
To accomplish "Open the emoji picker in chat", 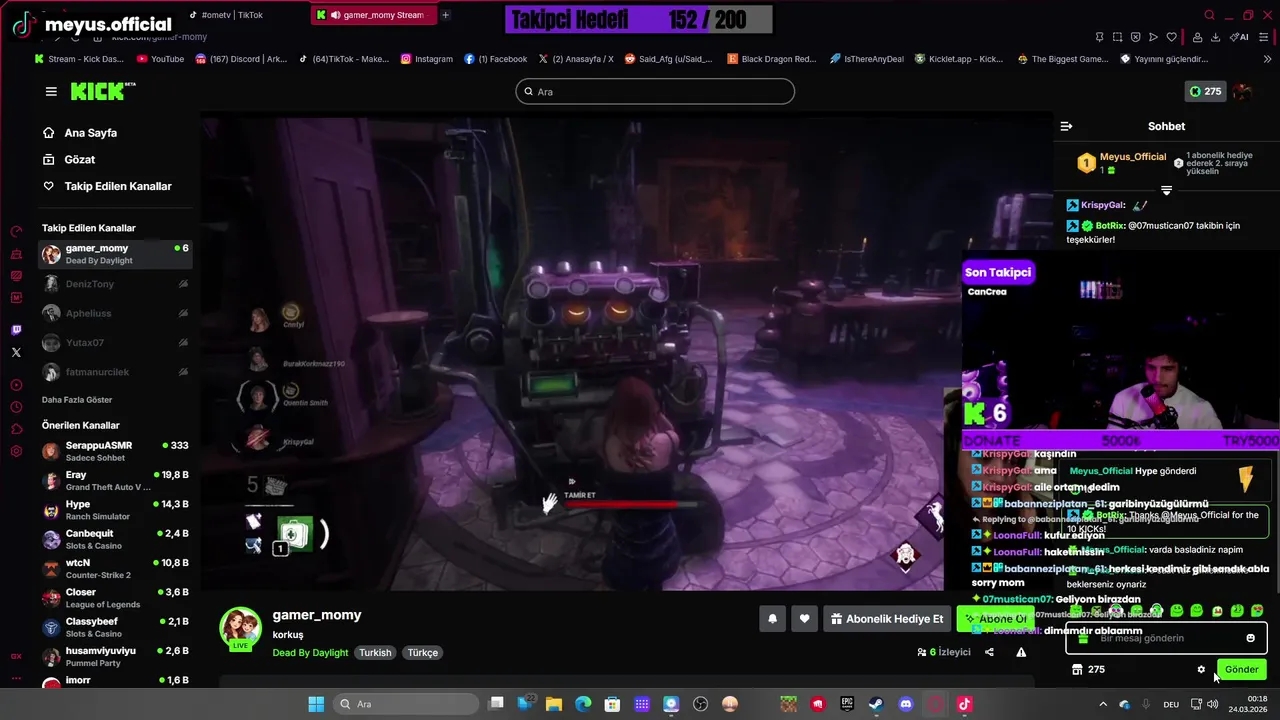I will pos(1250,638).
